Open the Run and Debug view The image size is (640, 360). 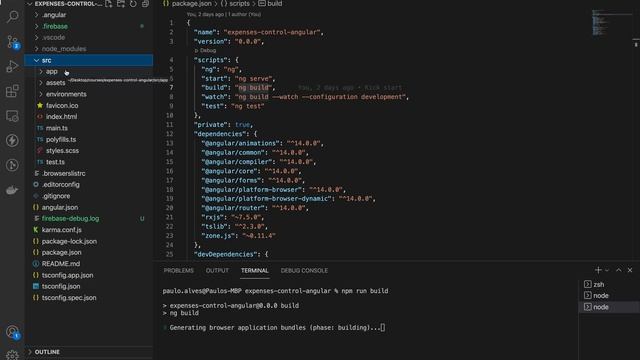click(x=13, y=66)
